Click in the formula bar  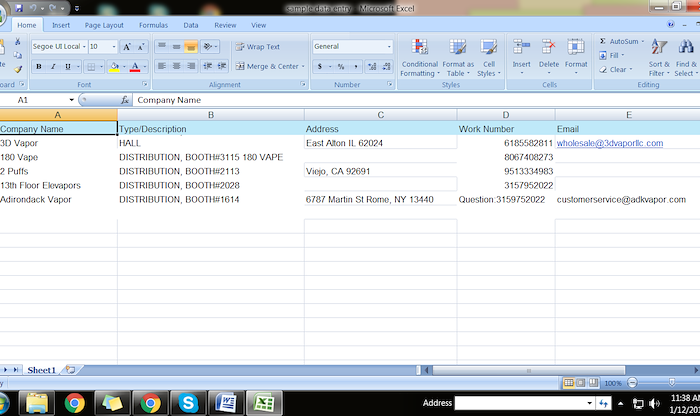coord(415,100)
